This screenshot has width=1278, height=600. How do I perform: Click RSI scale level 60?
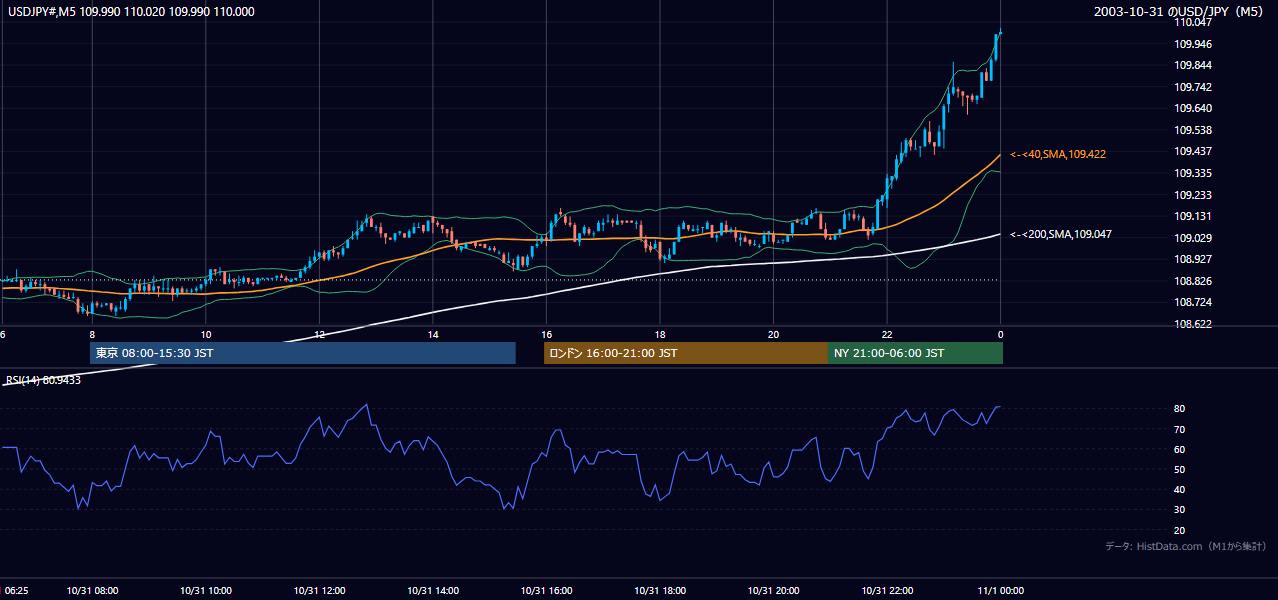[x=1180, y=449]
